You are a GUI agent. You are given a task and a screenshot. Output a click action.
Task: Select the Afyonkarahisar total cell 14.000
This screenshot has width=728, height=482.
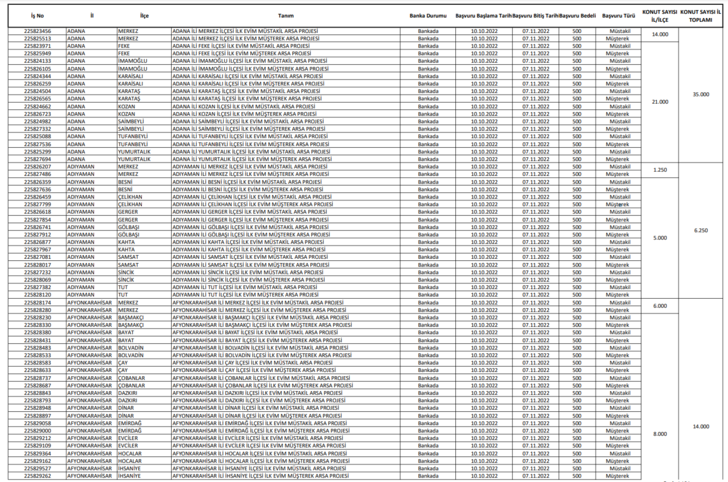pos(701,426)
